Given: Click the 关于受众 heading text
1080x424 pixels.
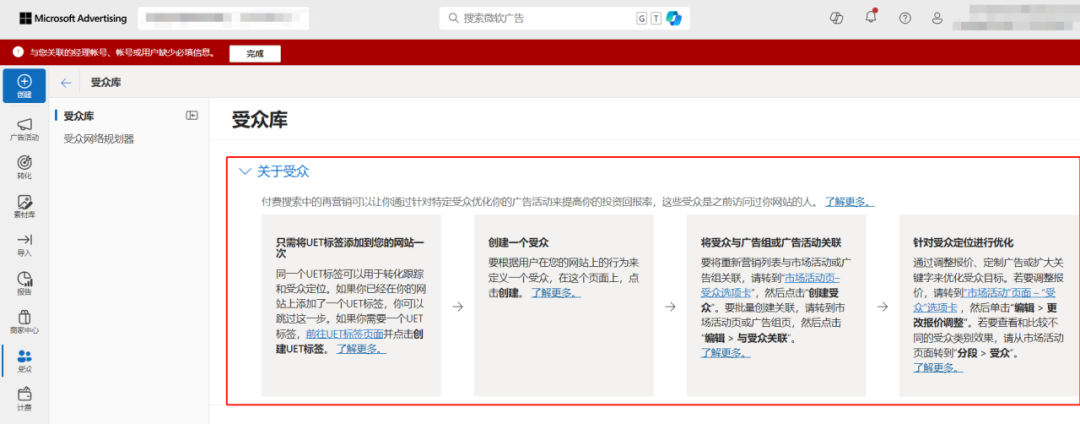Looking at the screenshot, I should (x=283, y=172).
